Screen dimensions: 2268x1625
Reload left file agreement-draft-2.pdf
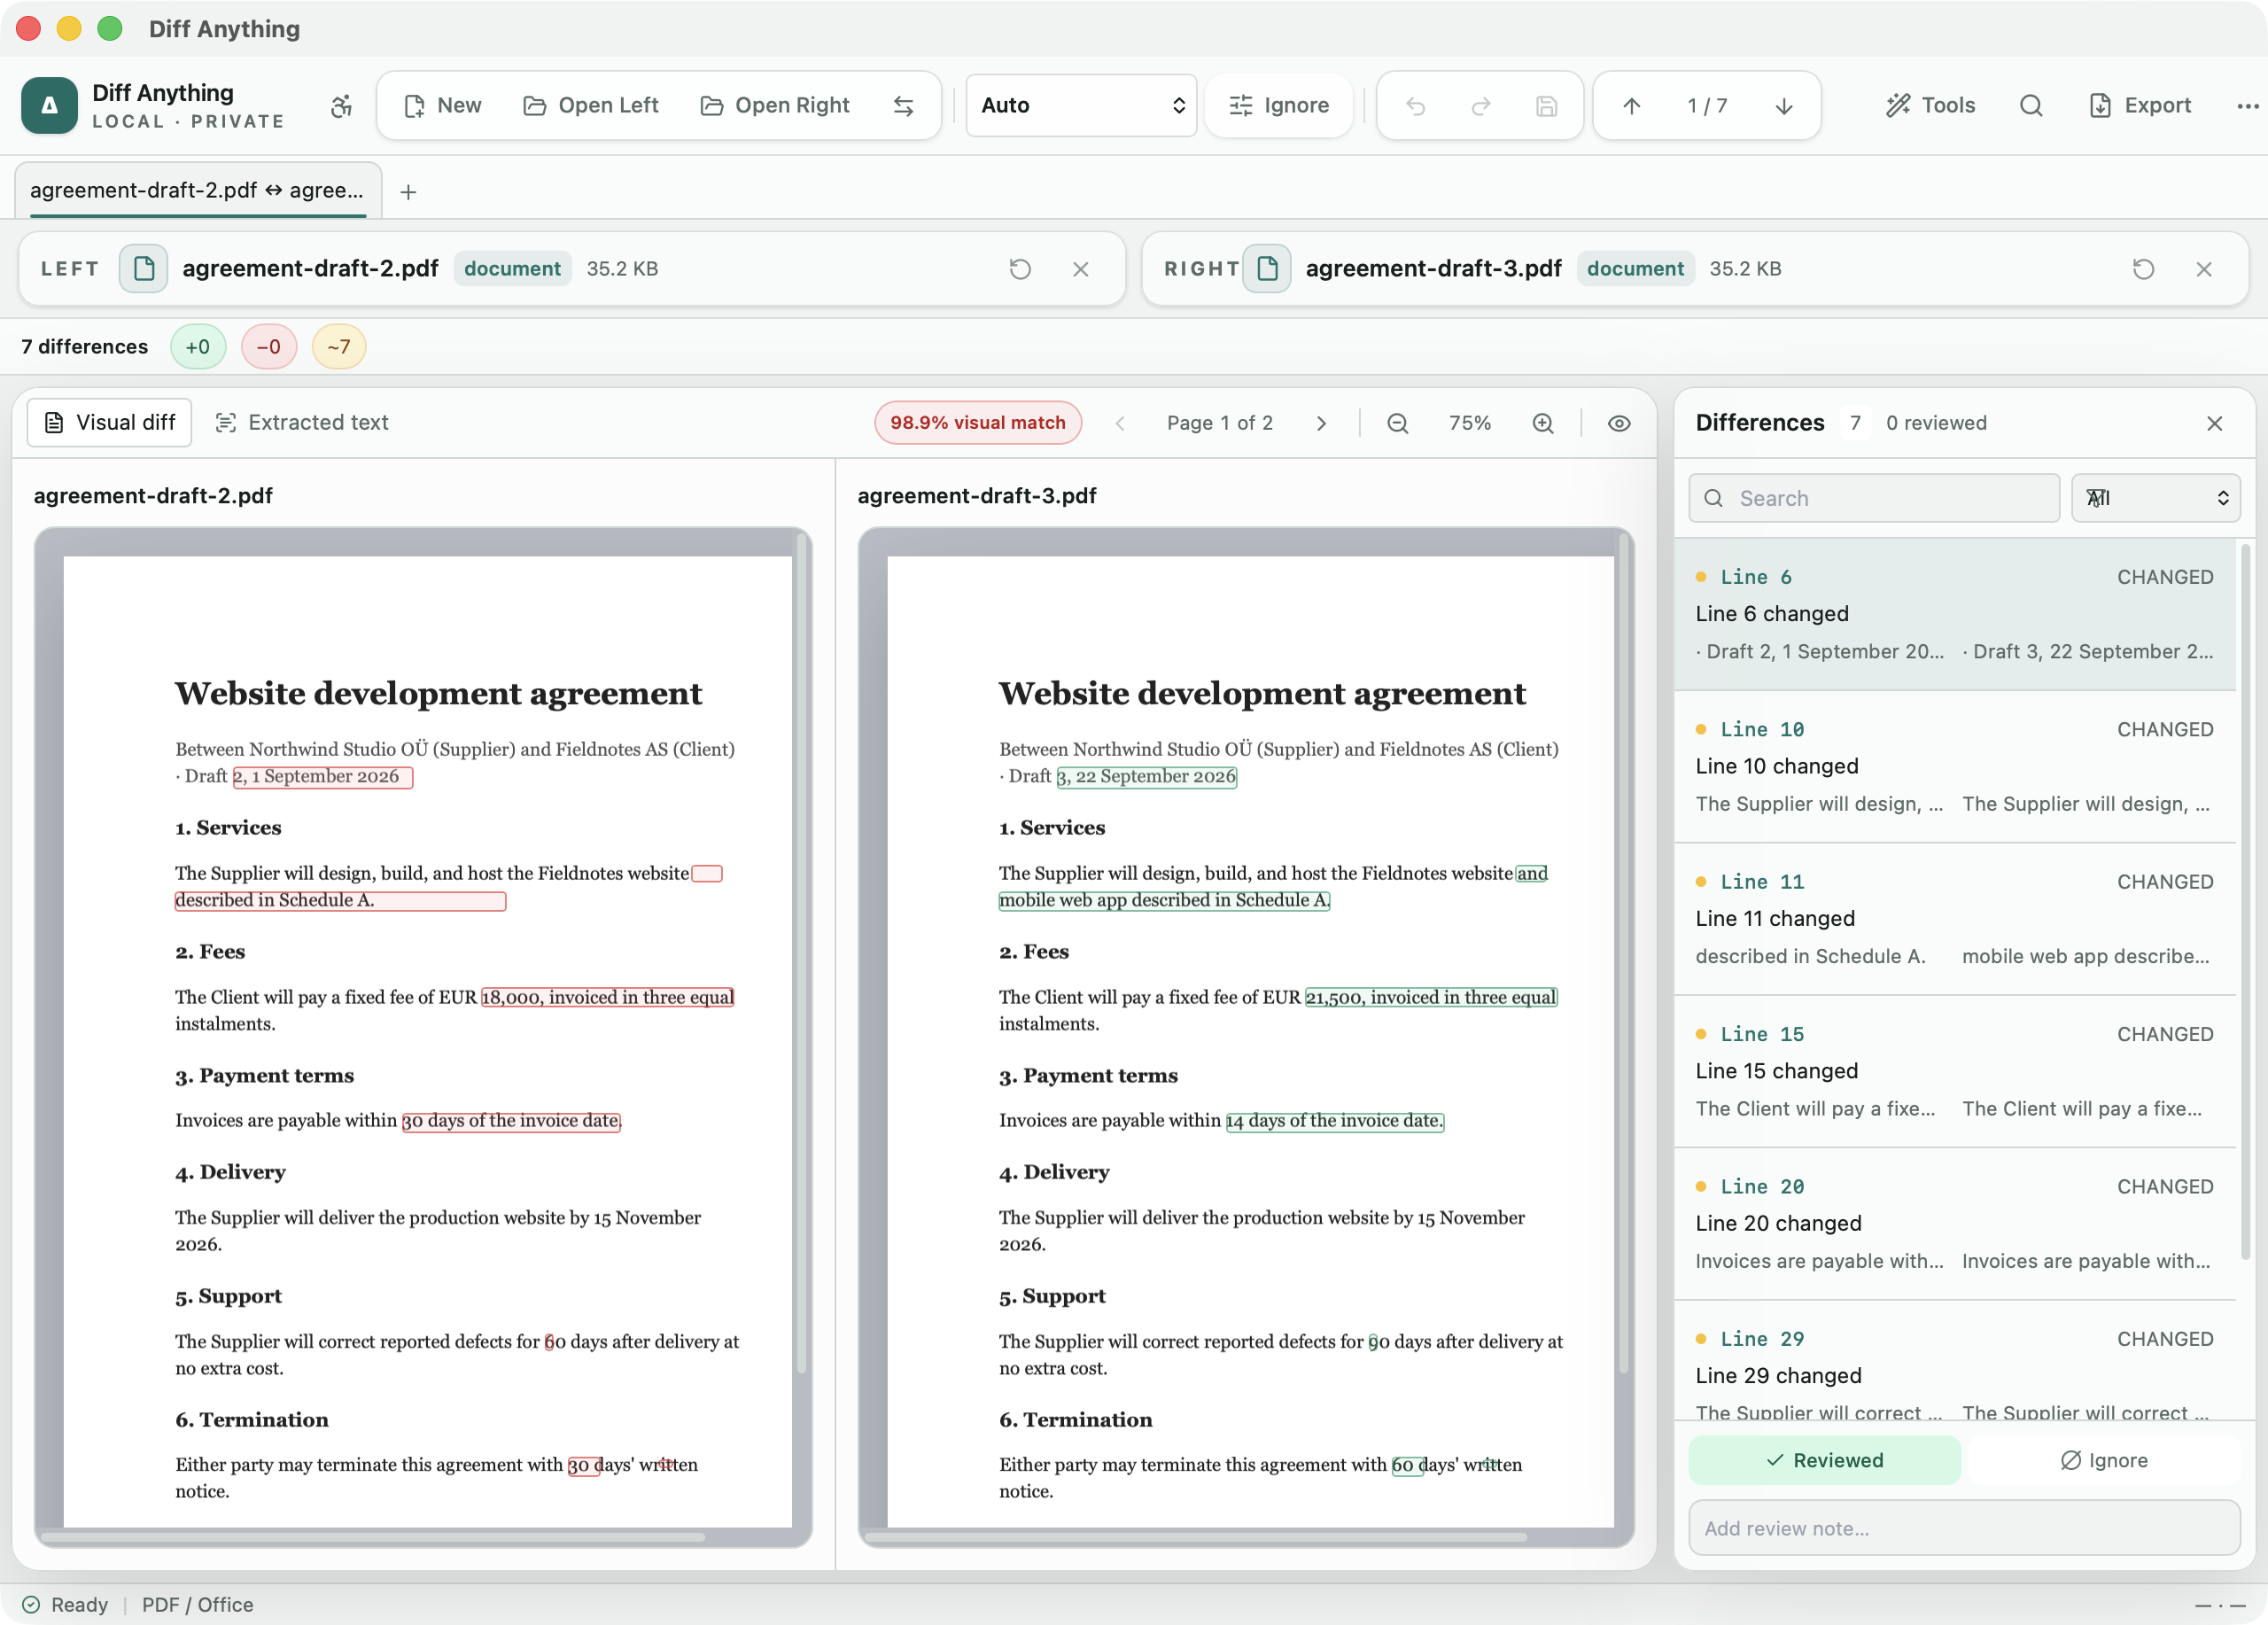[1019, 269]
